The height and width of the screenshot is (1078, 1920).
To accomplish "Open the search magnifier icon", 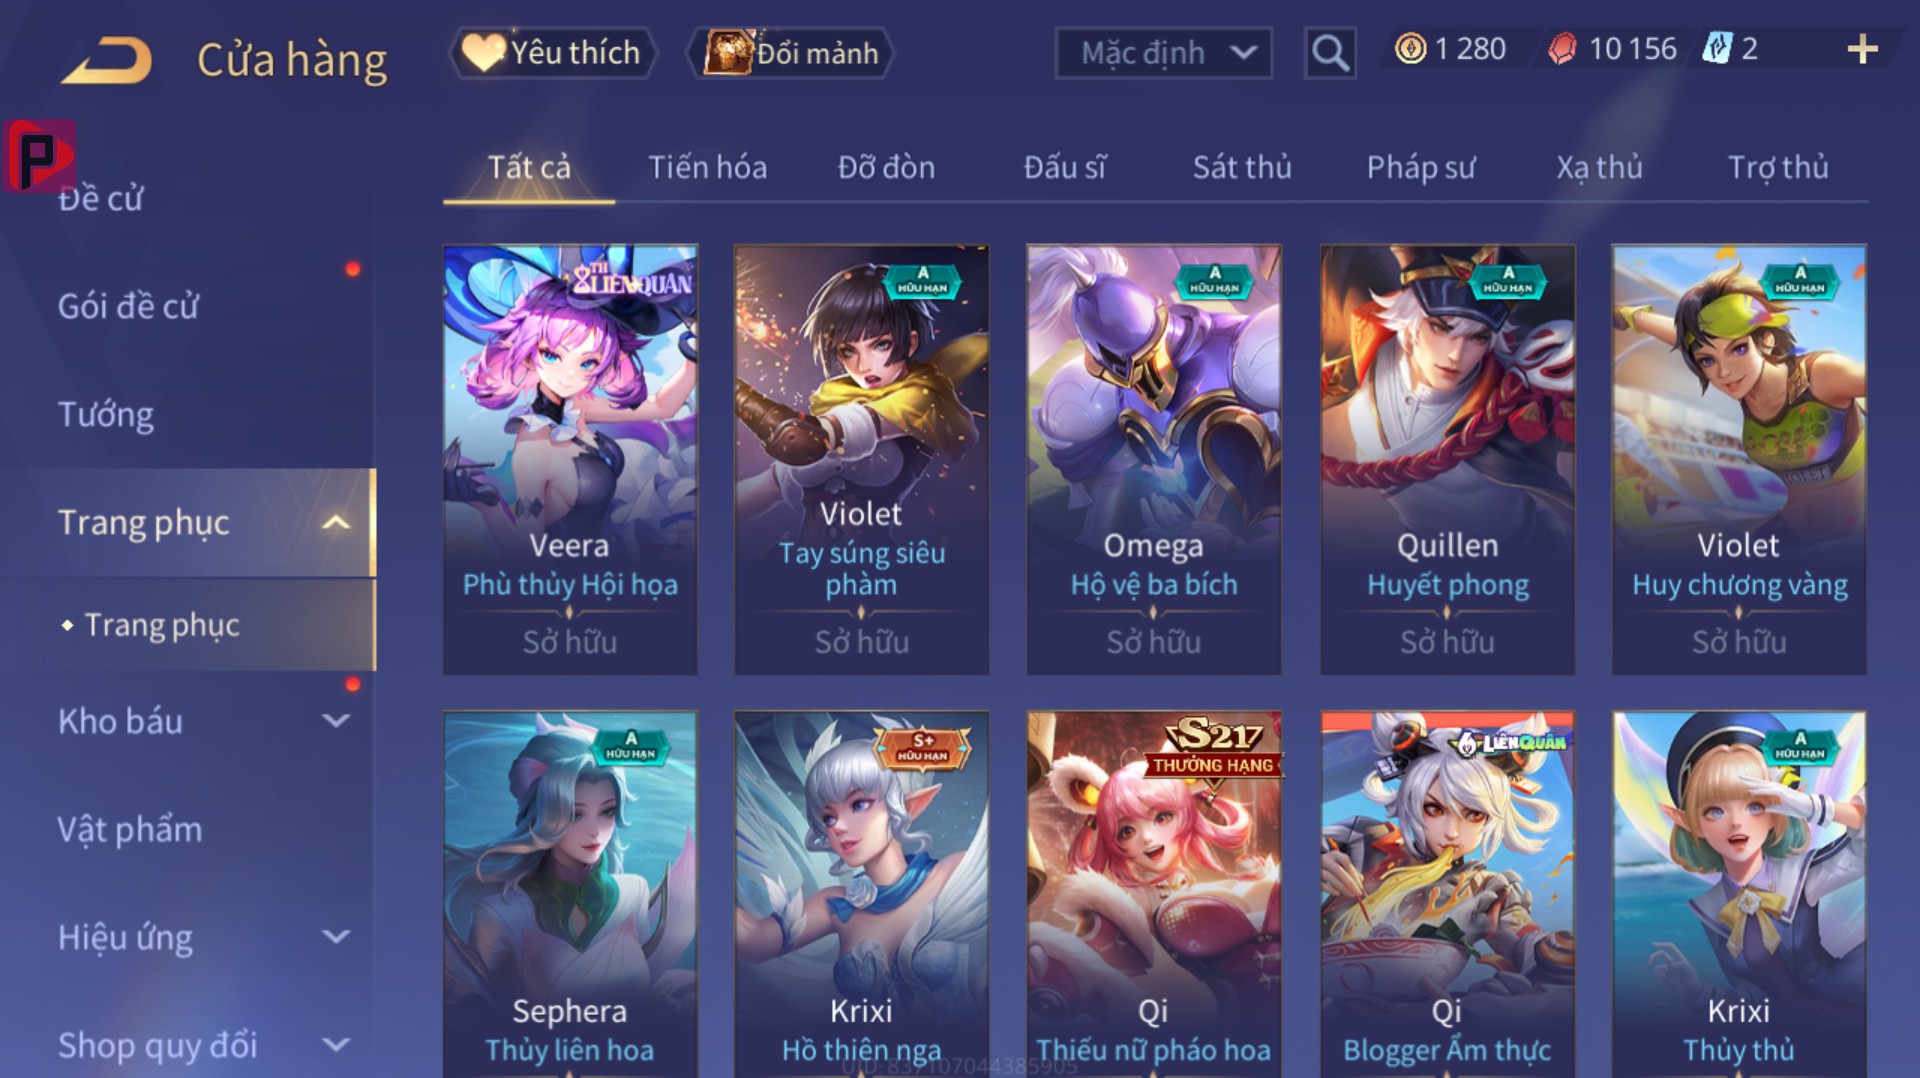I will (x=1330, y=52).
